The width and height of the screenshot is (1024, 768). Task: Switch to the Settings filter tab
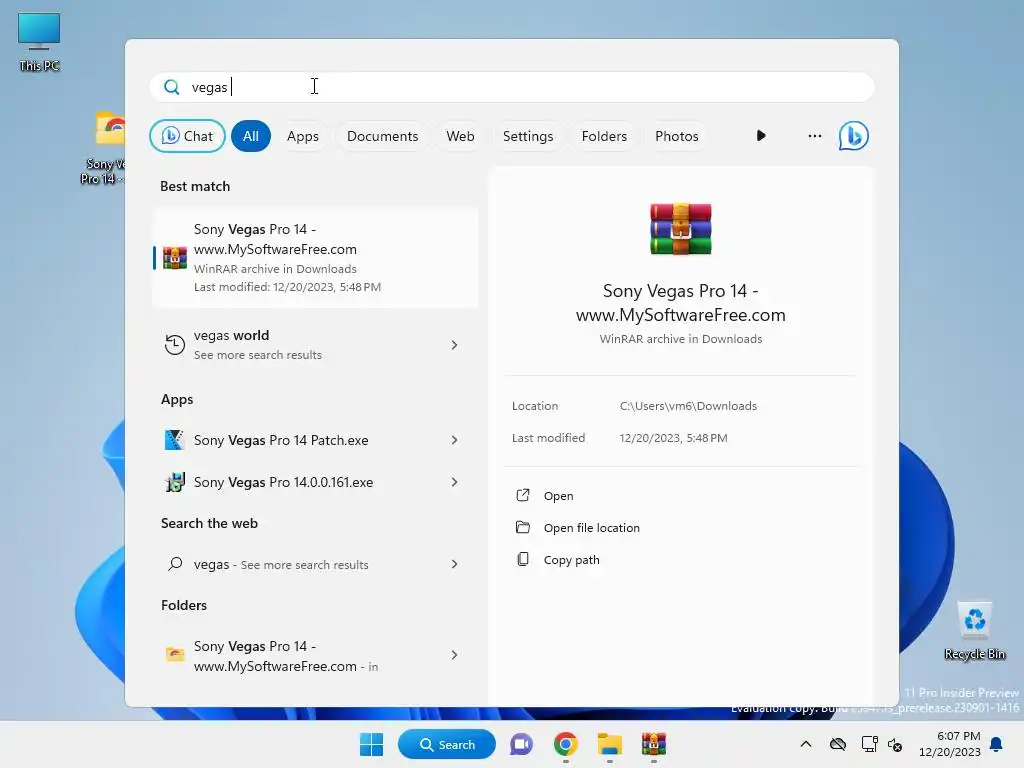(528, 136)
